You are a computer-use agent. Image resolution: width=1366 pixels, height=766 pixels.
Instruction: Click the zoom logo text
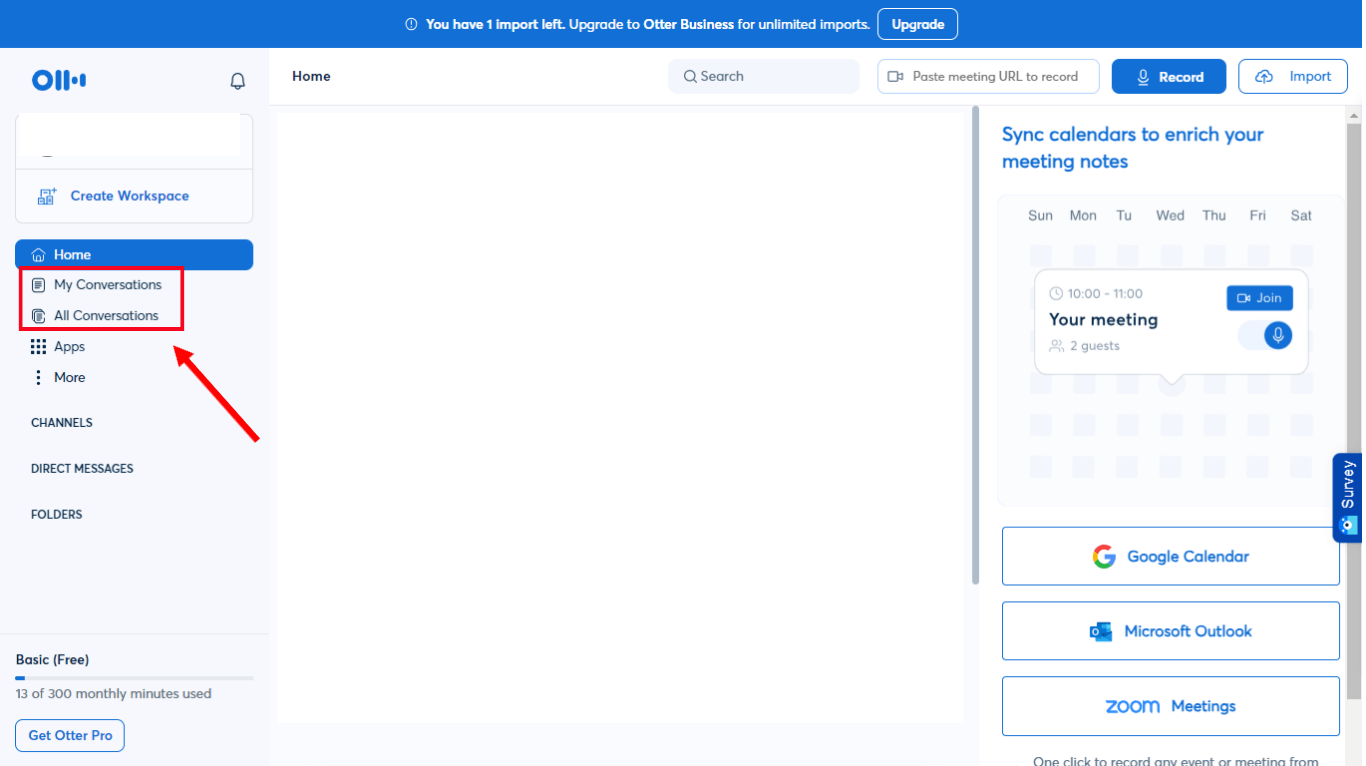coord(1132,706)
